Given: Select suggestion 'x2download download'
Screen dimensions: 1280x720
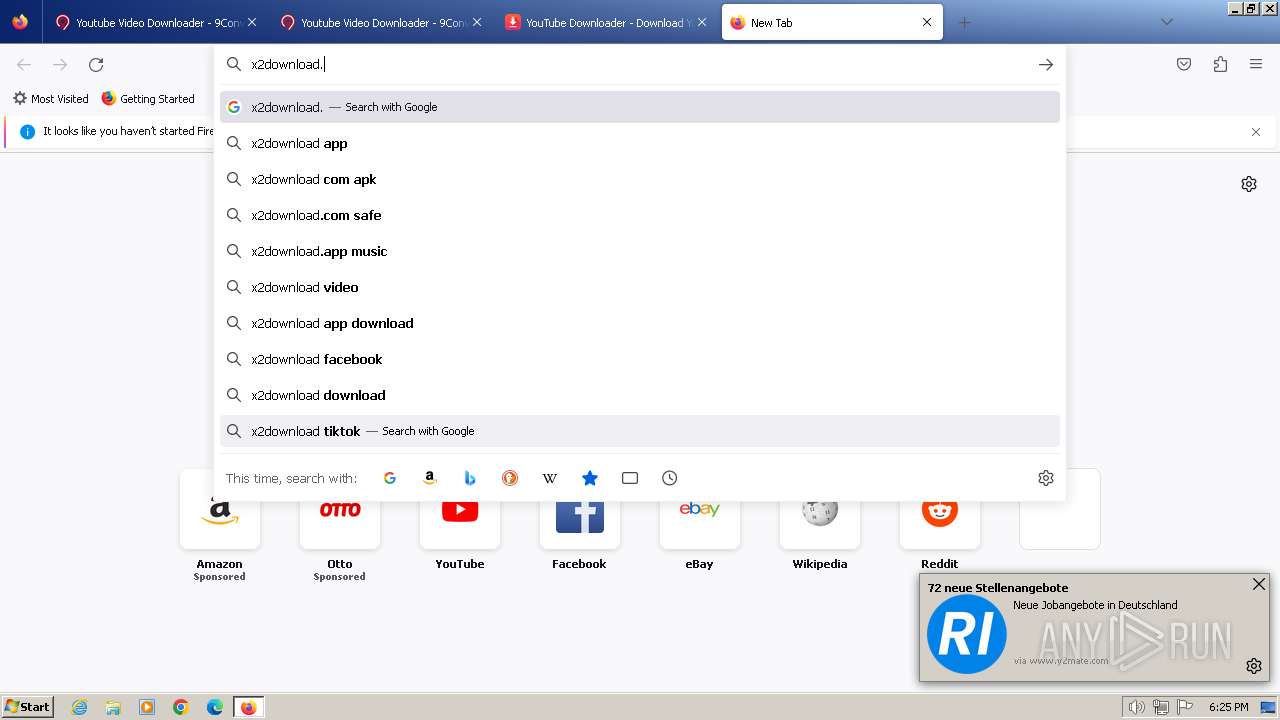Looking at the screenshot, I should [x=640, y=395].
